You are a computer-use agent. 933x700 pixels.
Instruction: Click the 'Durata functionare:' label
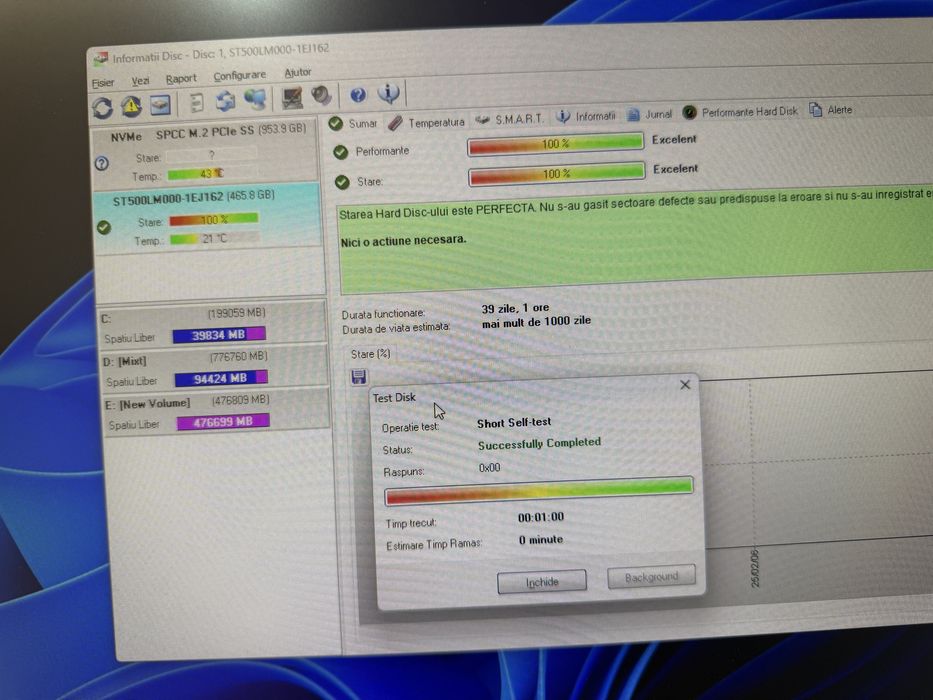[x=383, y=314]
